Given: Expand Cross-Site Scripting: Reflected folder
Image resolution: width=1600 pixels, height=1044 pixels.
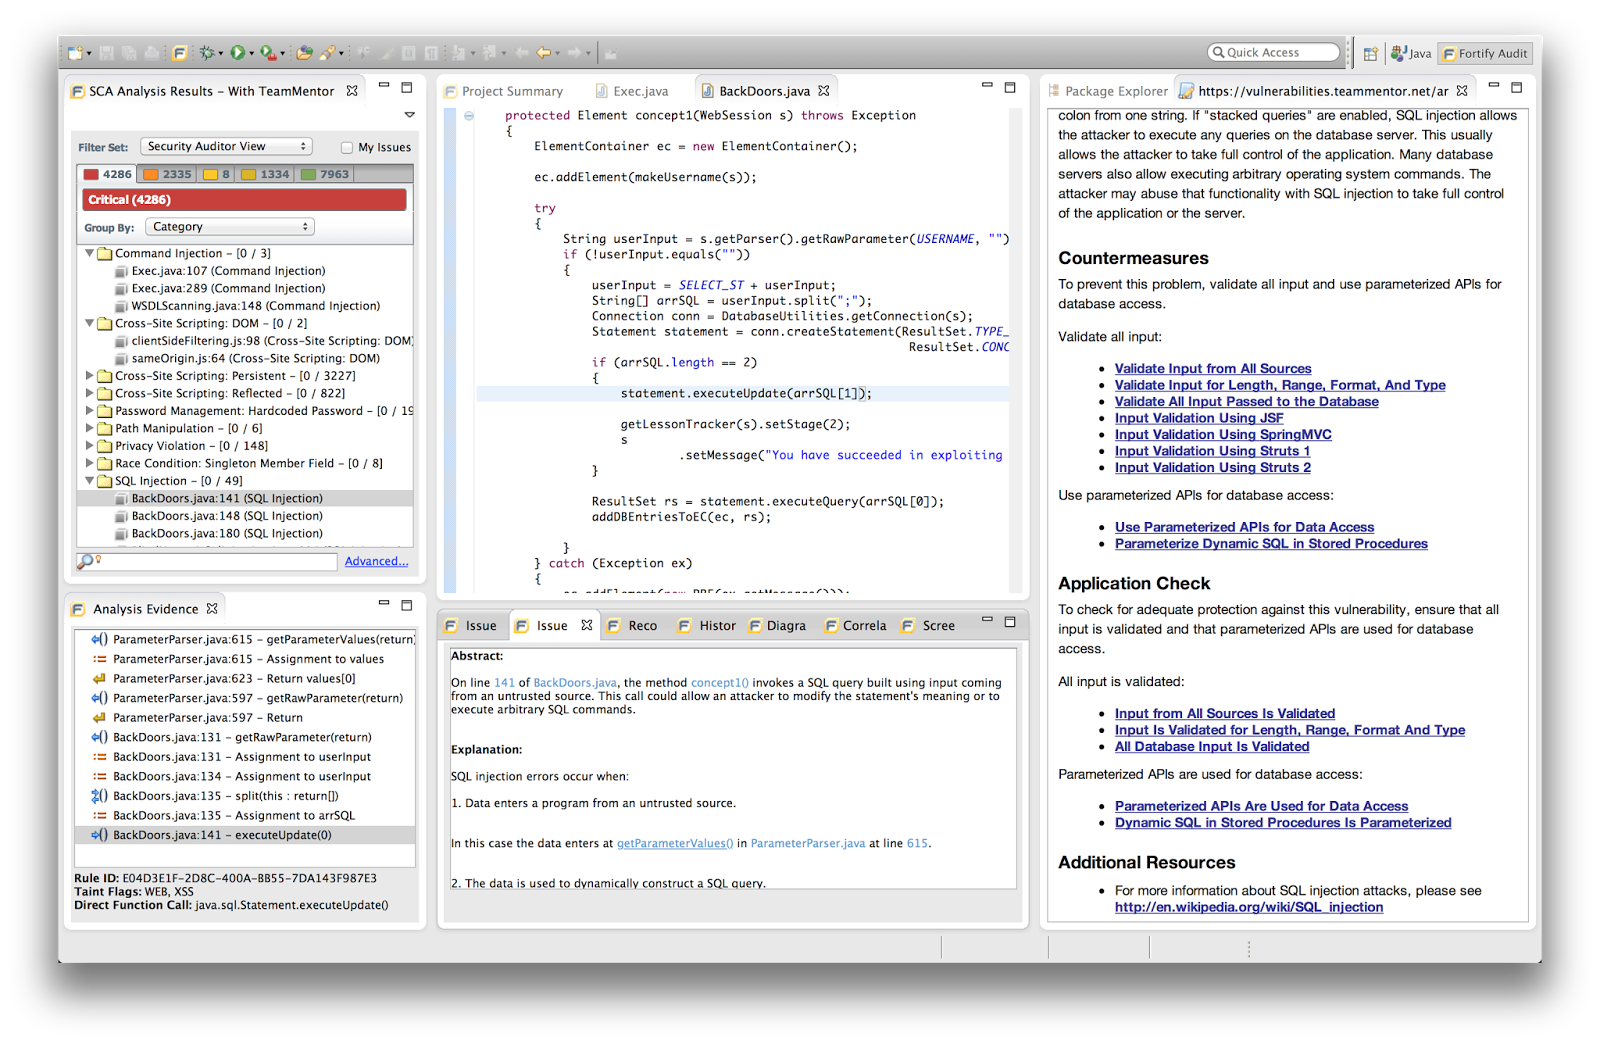Looking at the screenshot, I should [89, 393].
